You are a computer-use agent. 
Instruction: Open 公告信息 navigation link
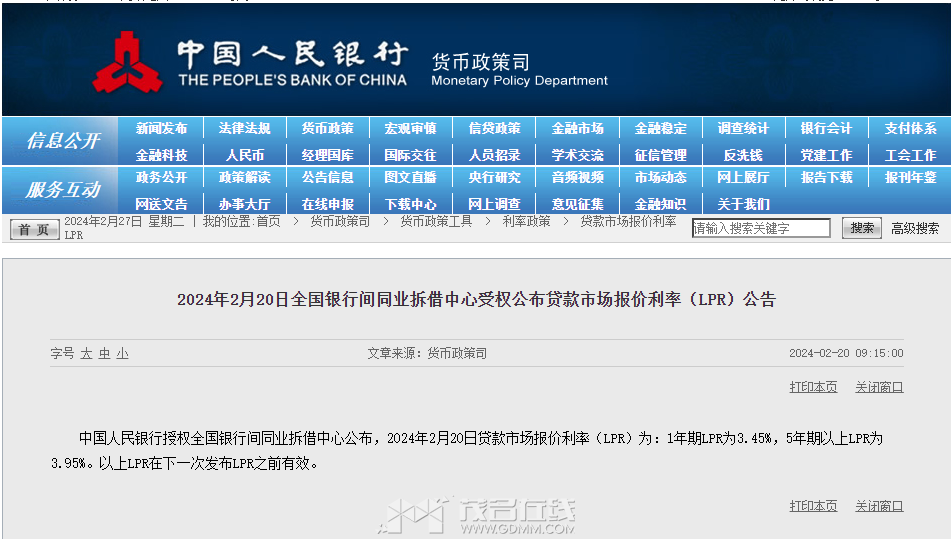point(328,178)
